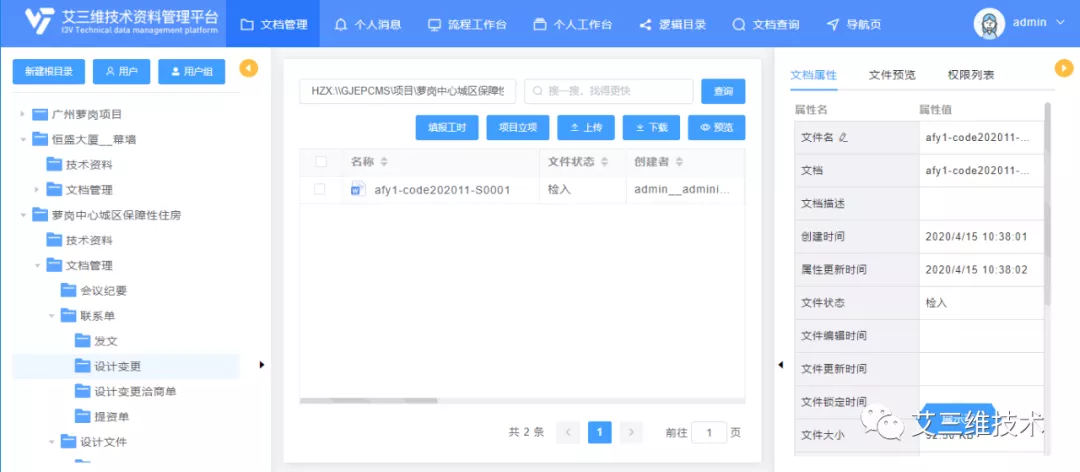Collapse left panel with orange arrow button

[x=249, y=68]
